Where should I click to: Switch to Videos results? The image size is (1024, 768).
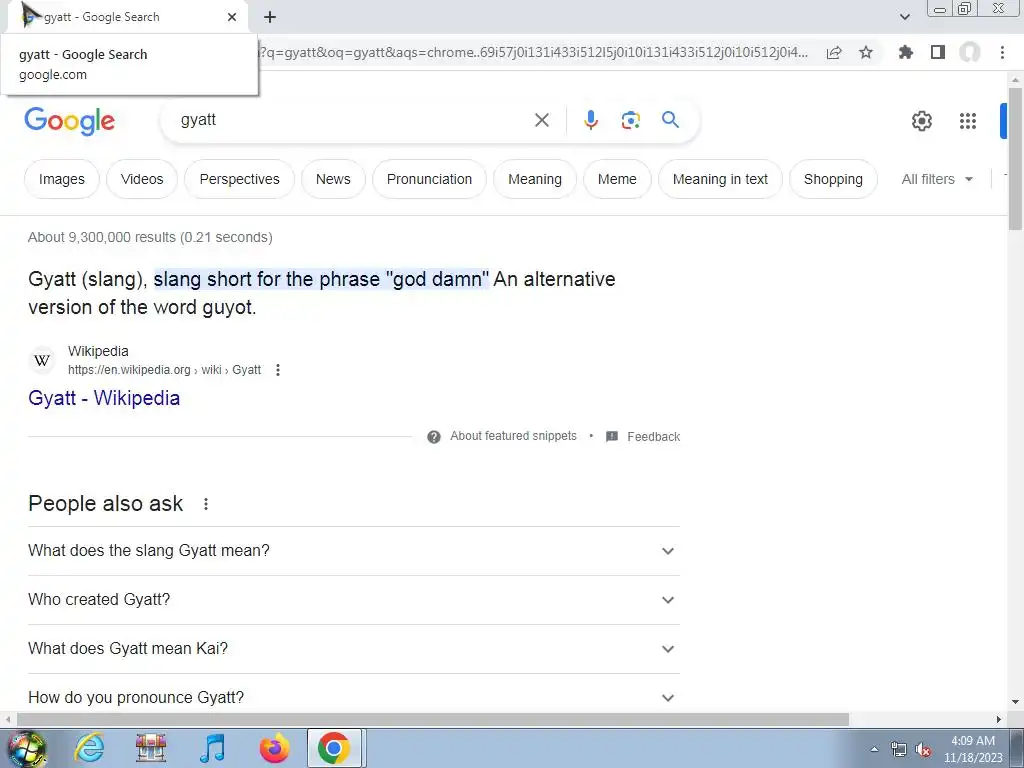[142, 179]
